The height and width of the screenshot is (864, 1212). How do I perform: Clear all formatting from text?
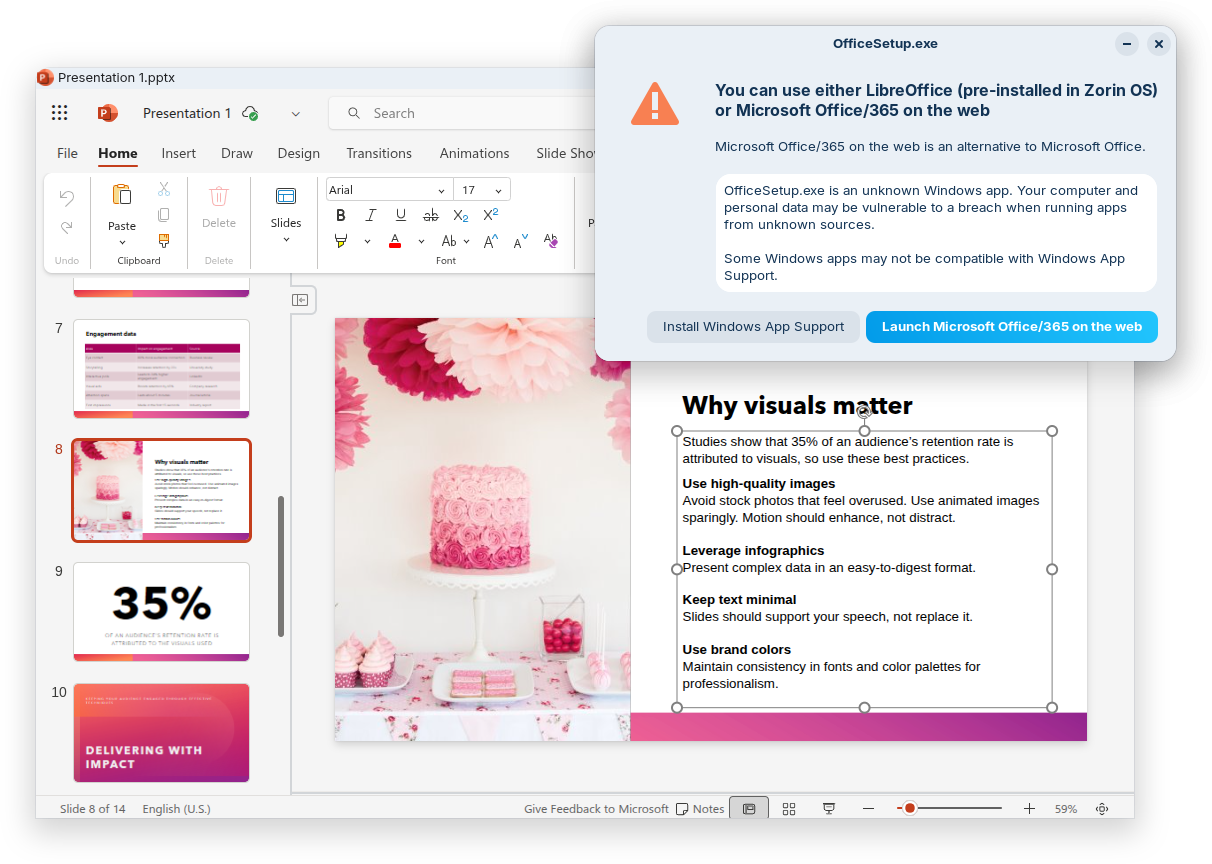click(551, 240)
